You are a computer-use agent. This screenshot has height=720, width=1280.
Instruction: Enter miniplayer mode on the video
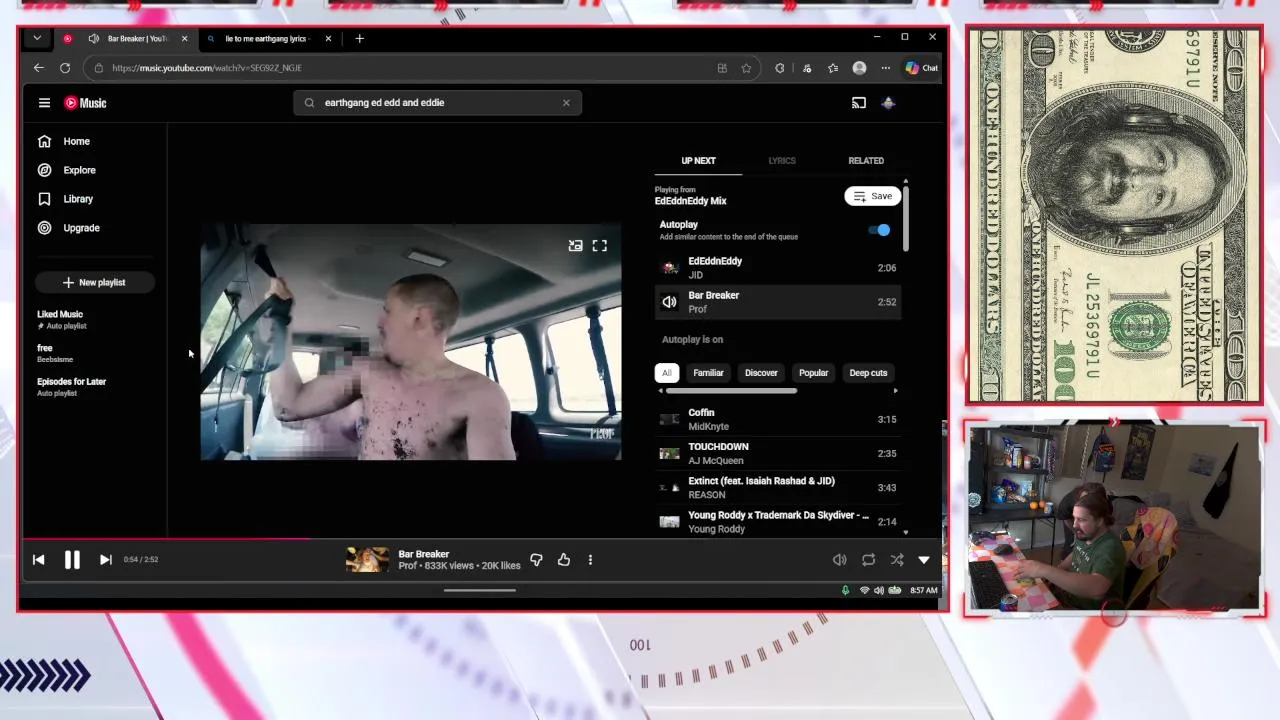coord(575,246)
